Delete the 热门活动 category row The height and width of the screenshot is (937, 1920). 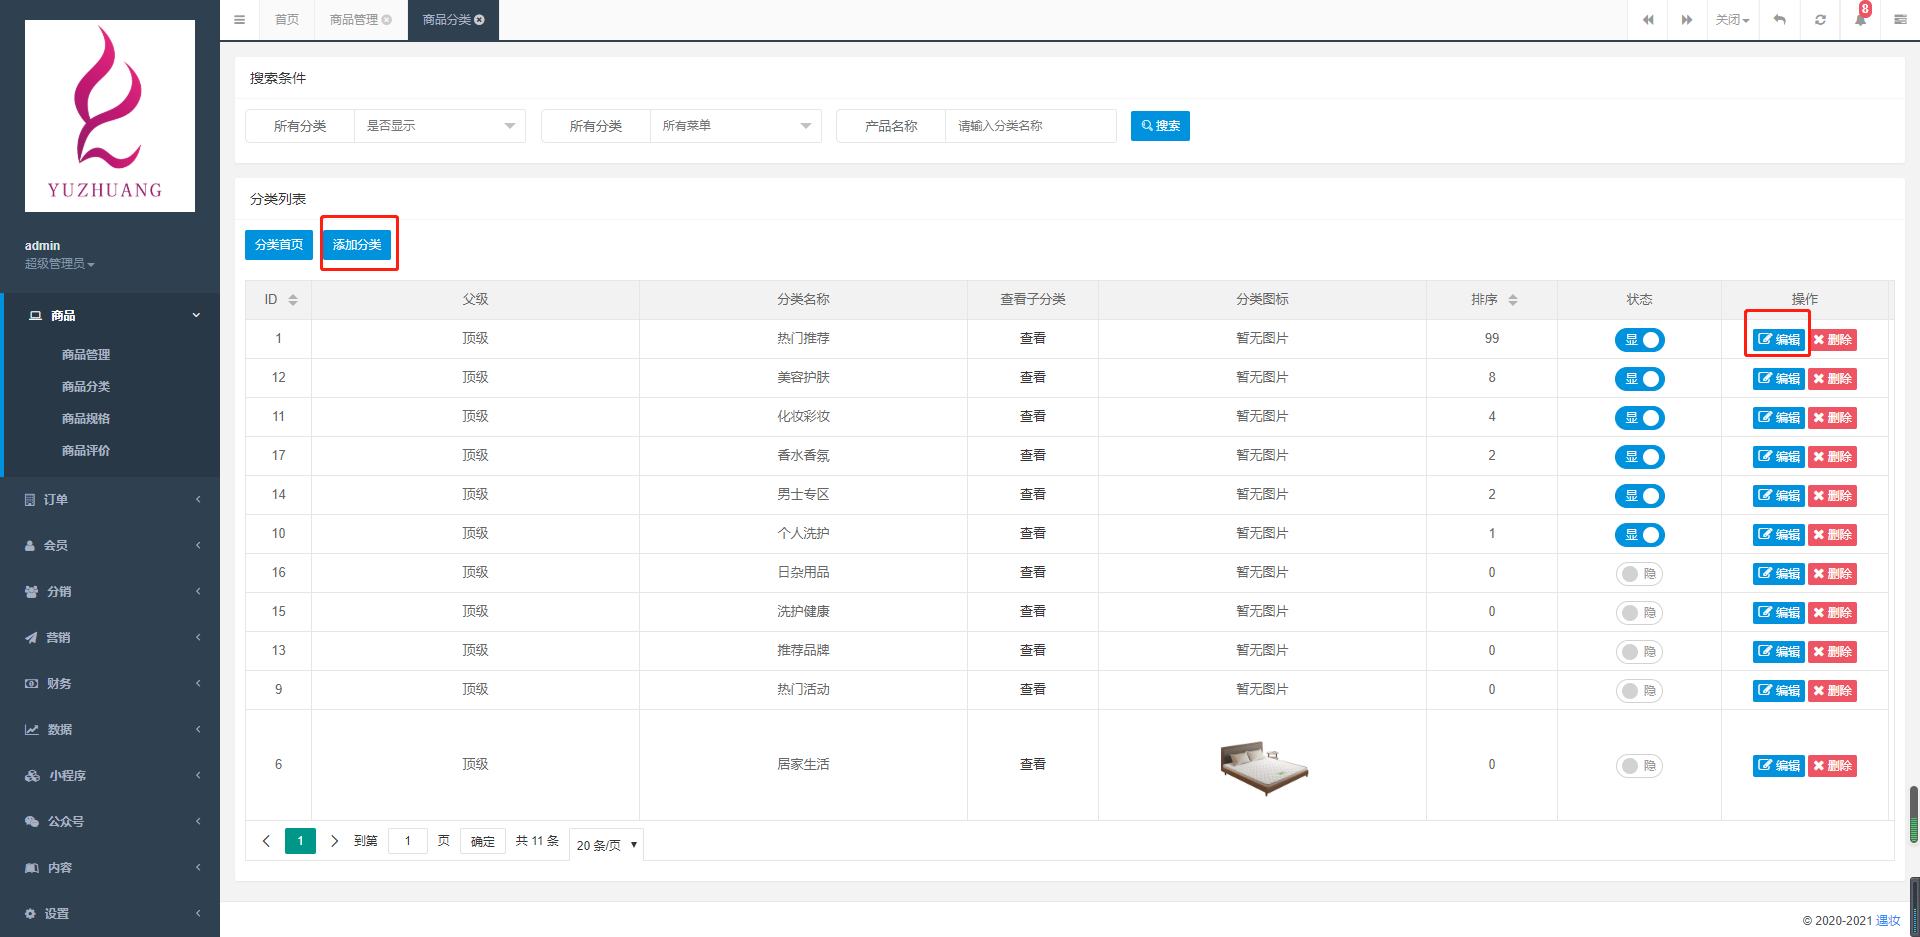point(1832,691)
